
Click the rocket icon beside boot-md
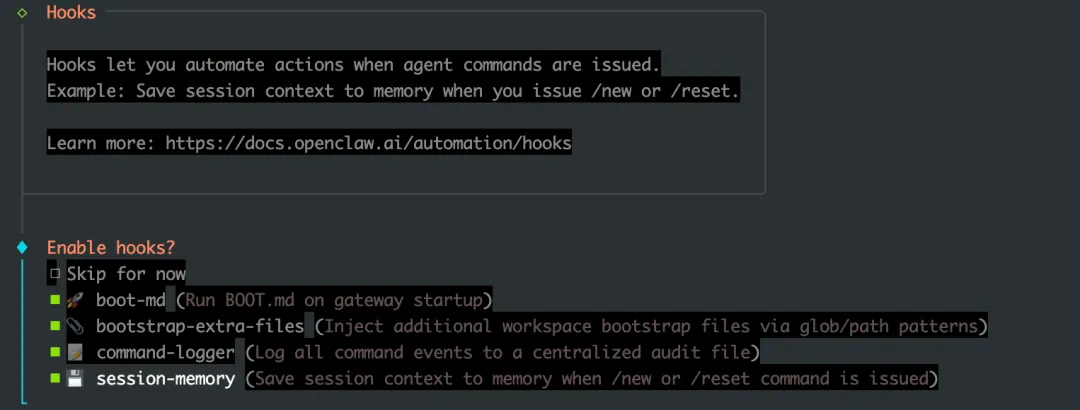(x=75, y=300)
